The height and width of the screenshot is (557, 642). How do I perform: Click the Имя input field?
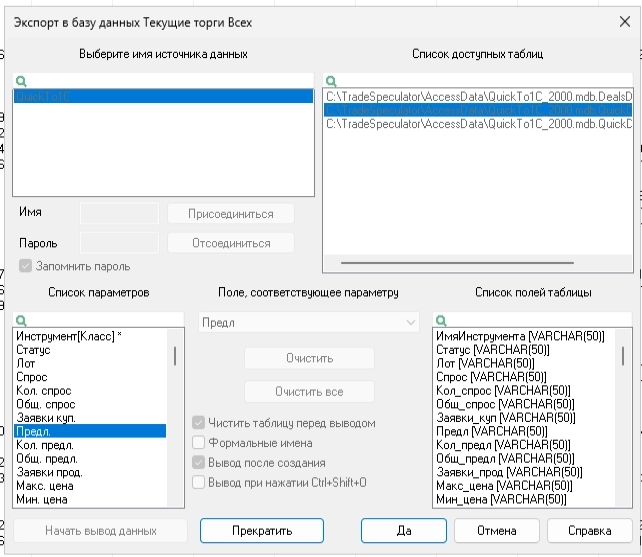[119, 213]
